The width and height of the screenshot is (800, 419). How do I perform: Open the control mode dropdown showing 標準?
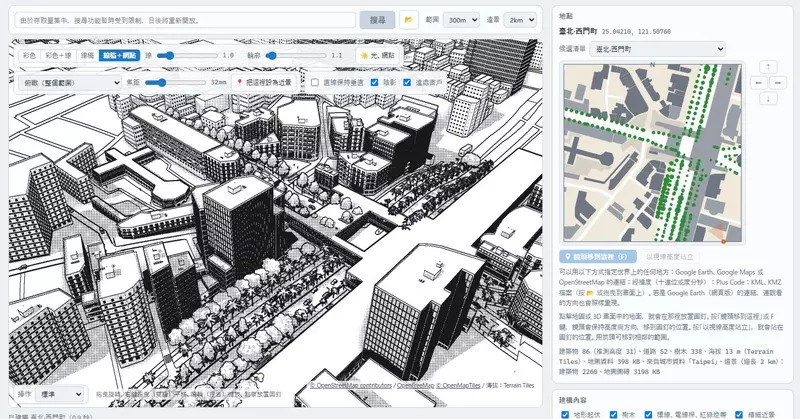[x=60, y=394]
